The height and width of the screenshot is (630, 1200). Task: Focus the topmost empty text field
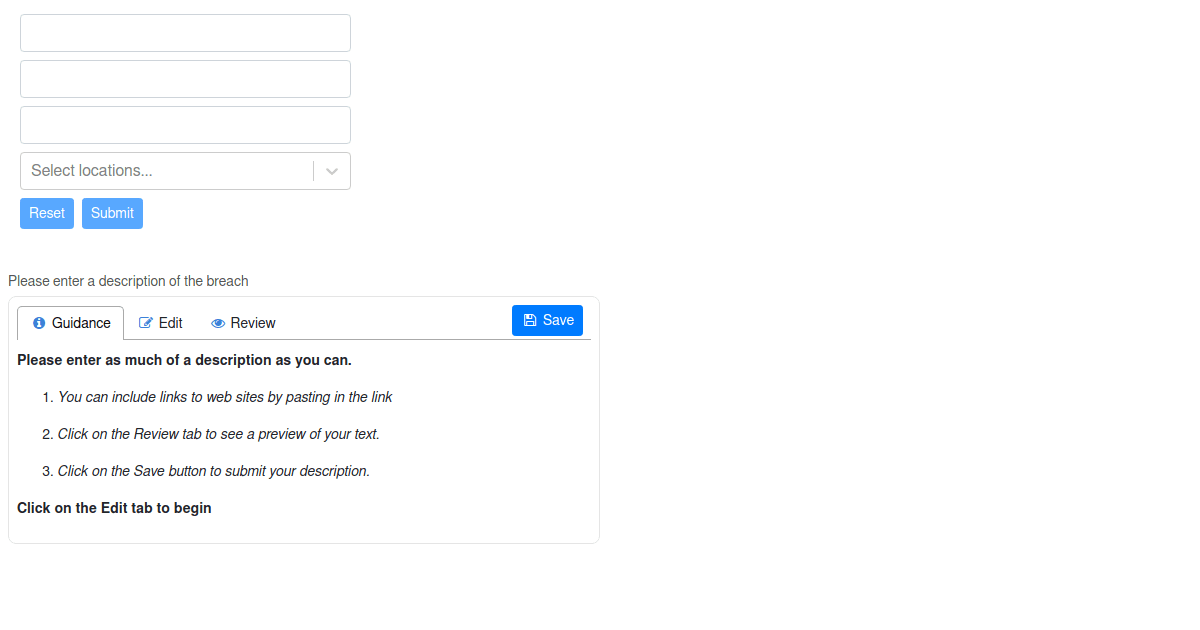point(185,32)
